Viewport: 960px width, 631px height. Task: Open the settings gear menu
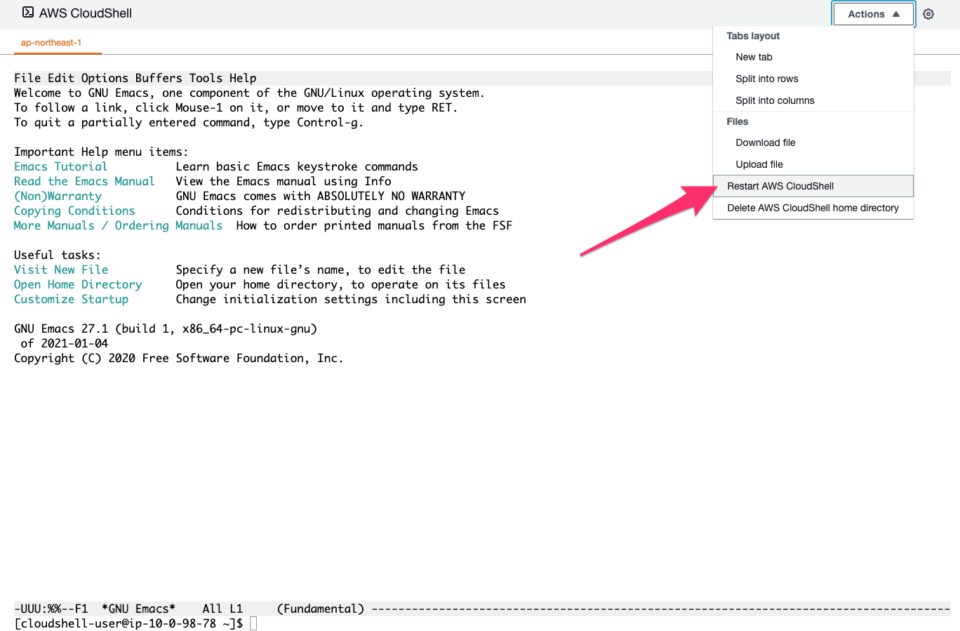[x=928, y=13]
